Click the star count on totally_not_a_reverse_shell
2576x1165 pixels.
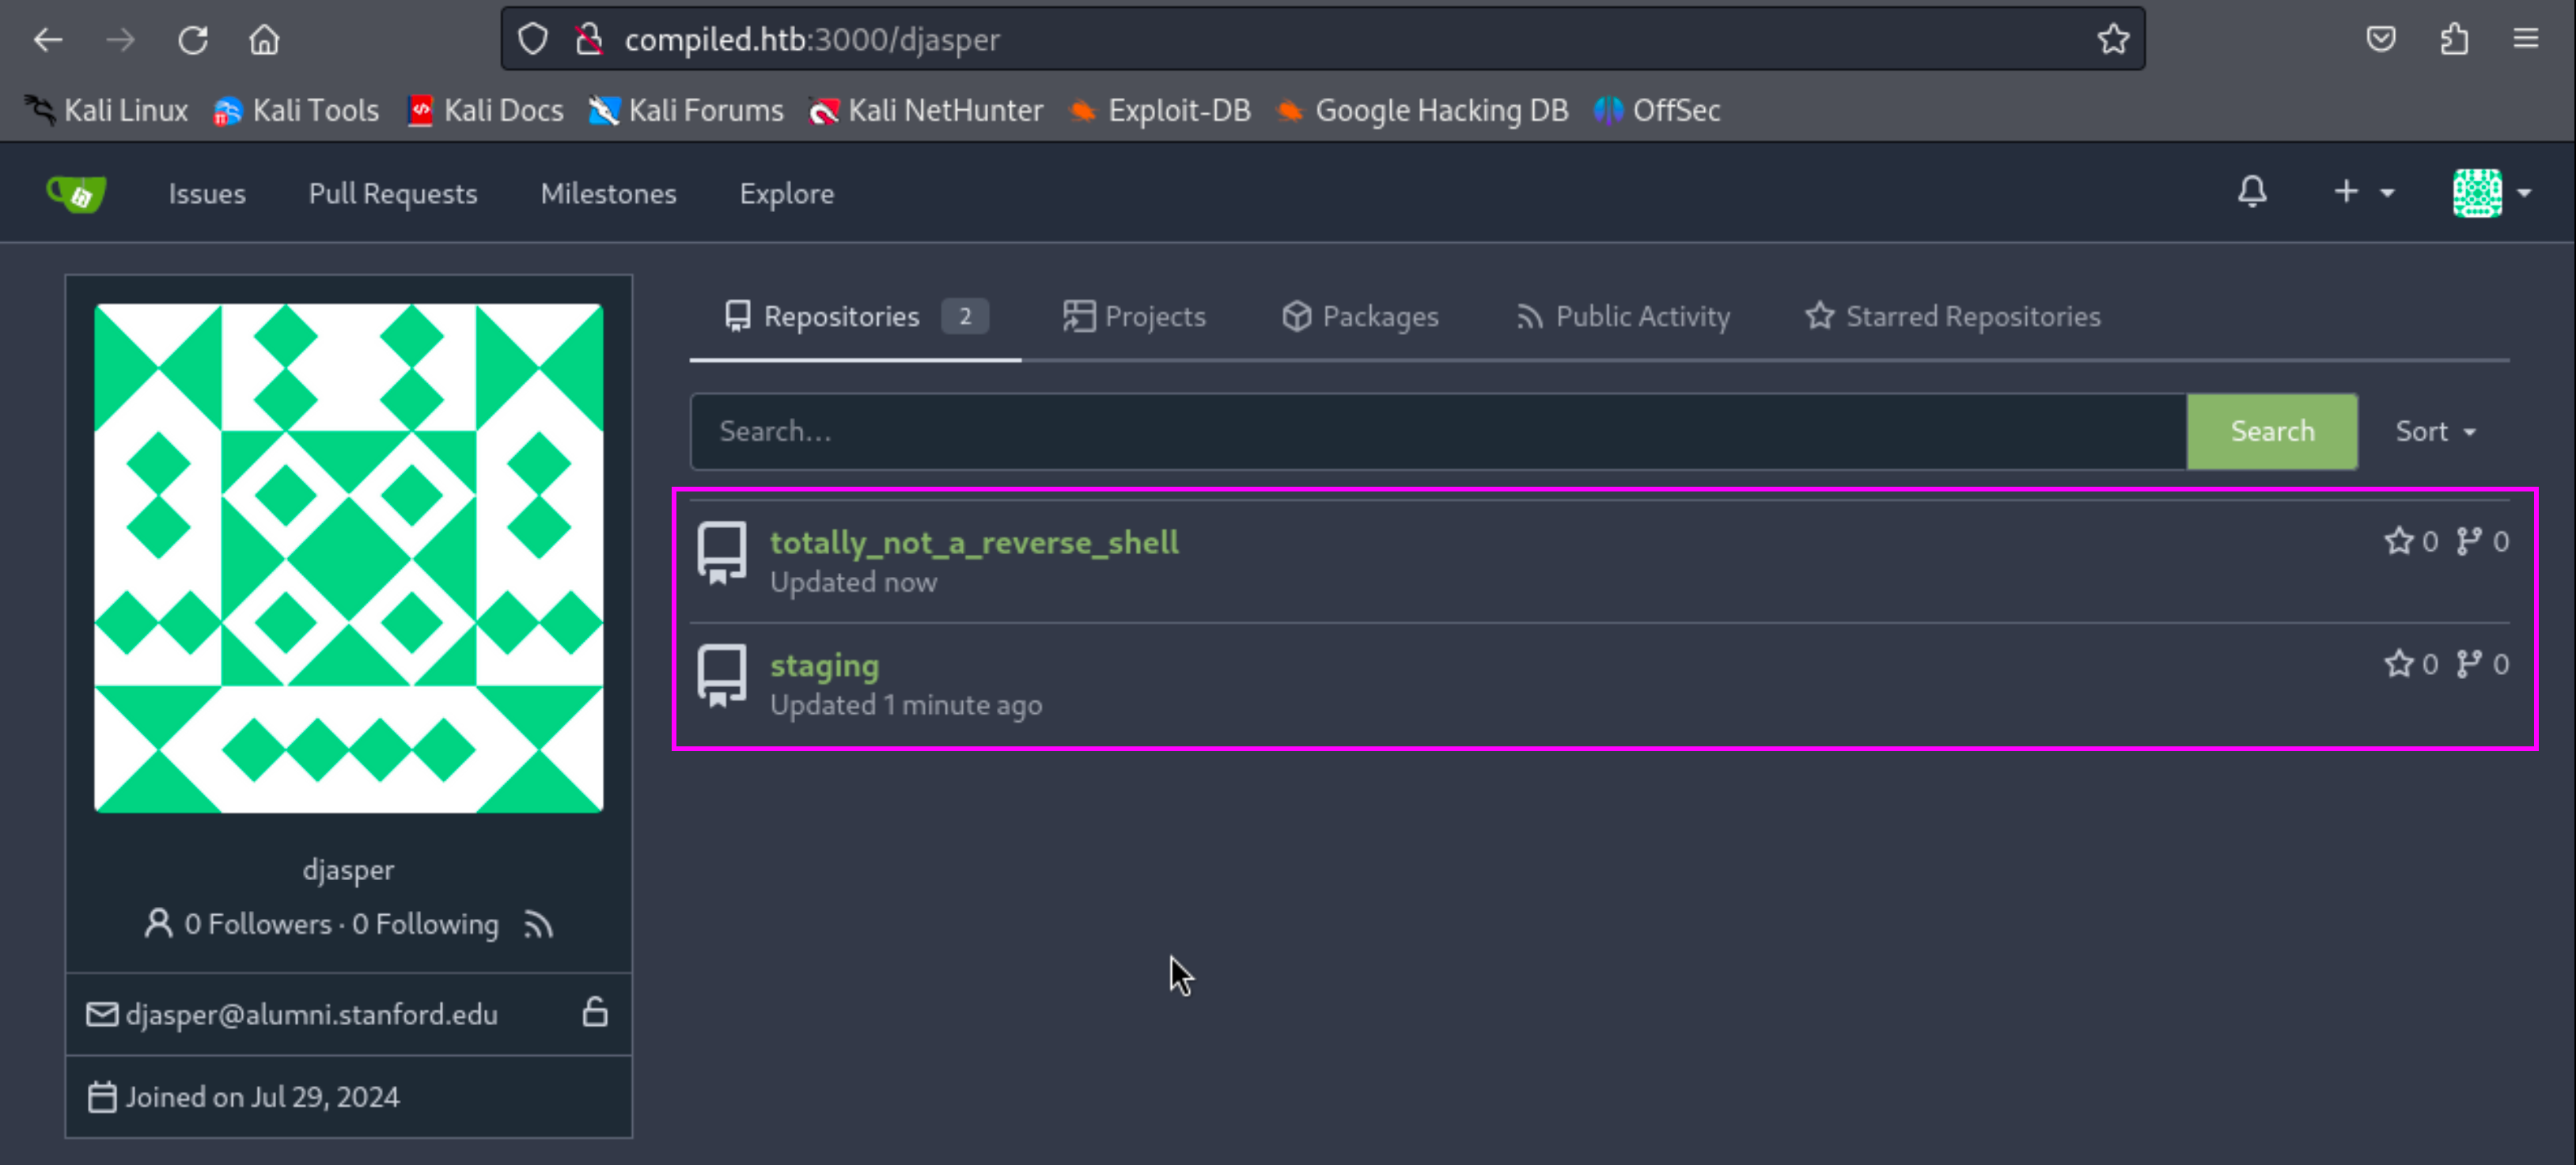(x=2411, y=541)
